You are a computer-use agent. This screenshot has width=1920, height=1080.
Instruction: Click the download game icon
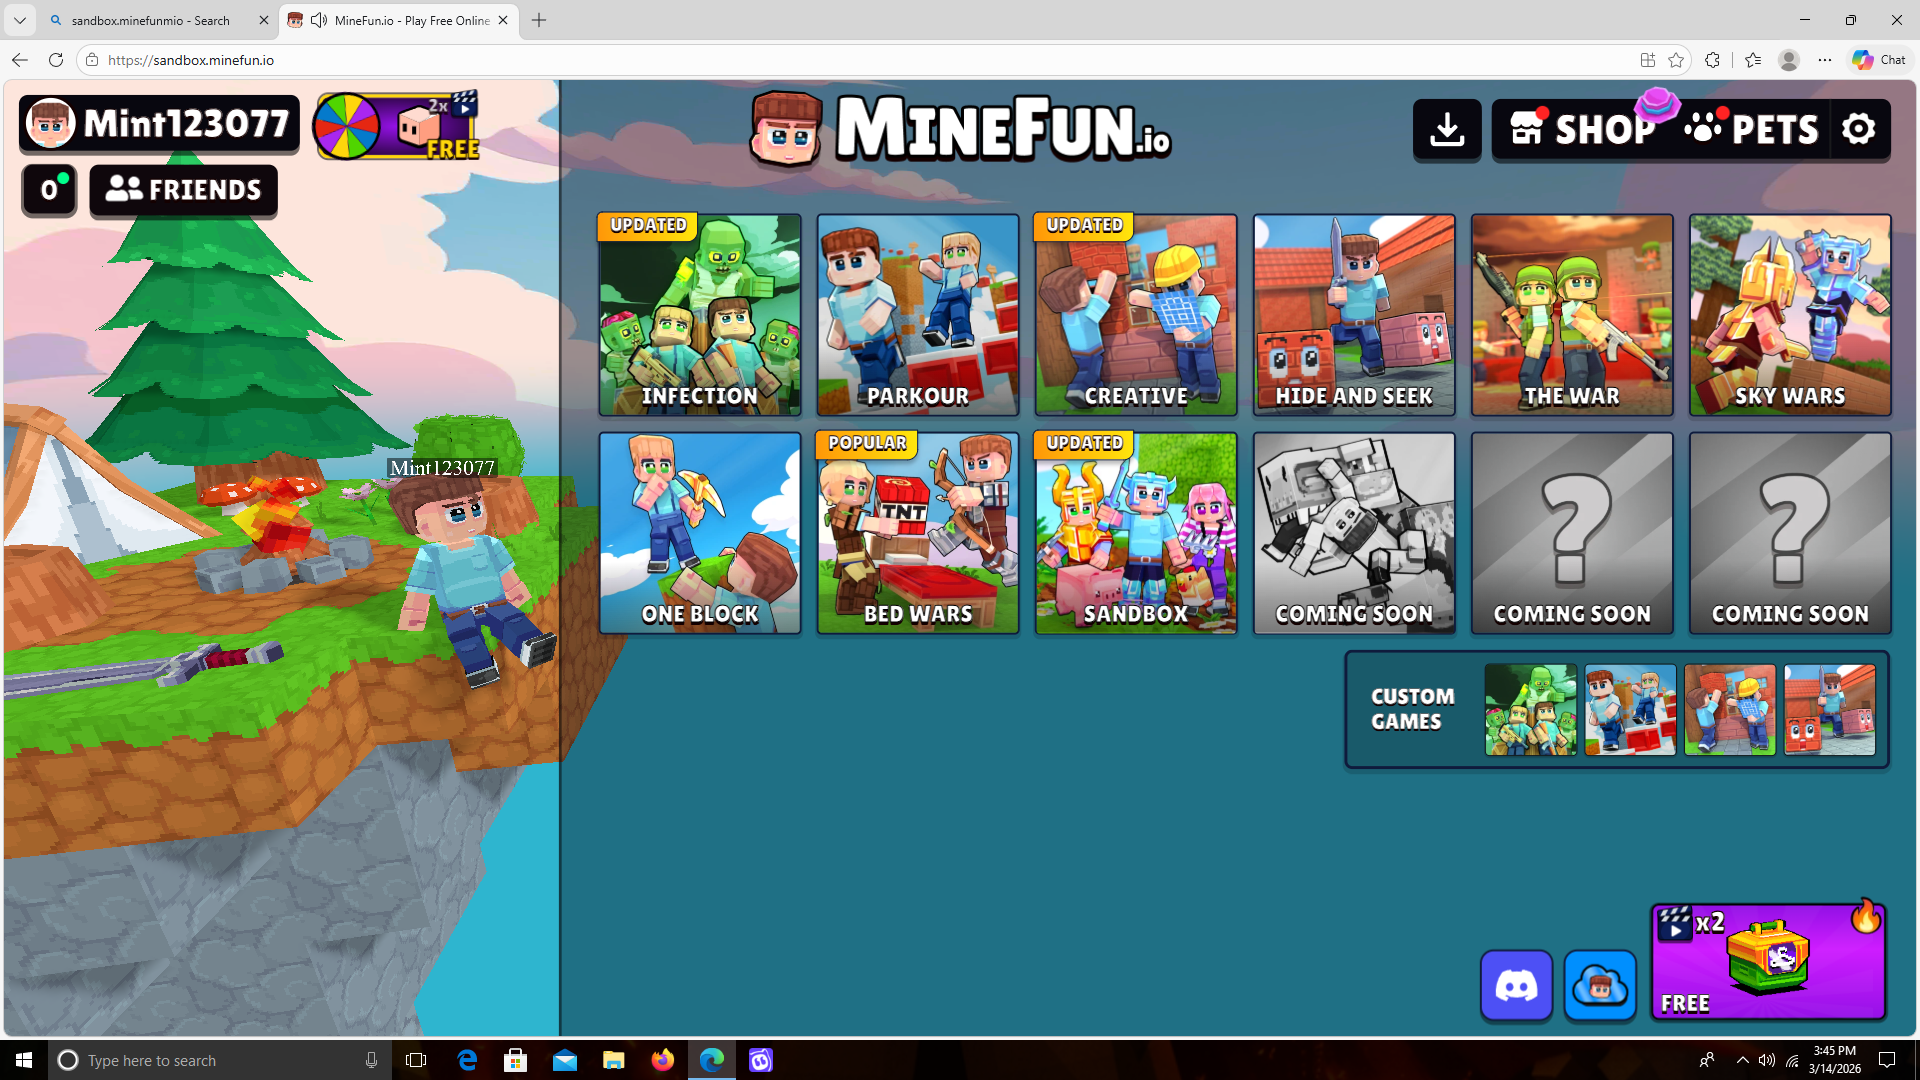1447,129
